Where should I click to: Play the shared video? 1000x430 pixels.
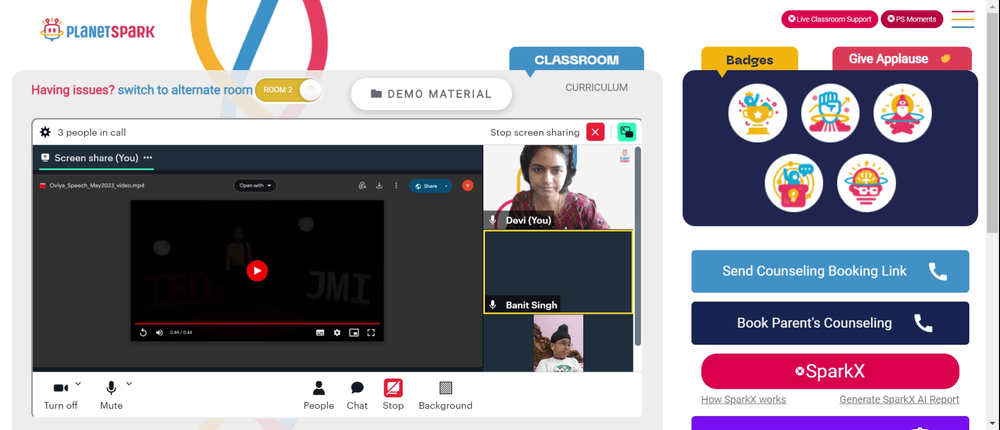(x=257, y=271)
